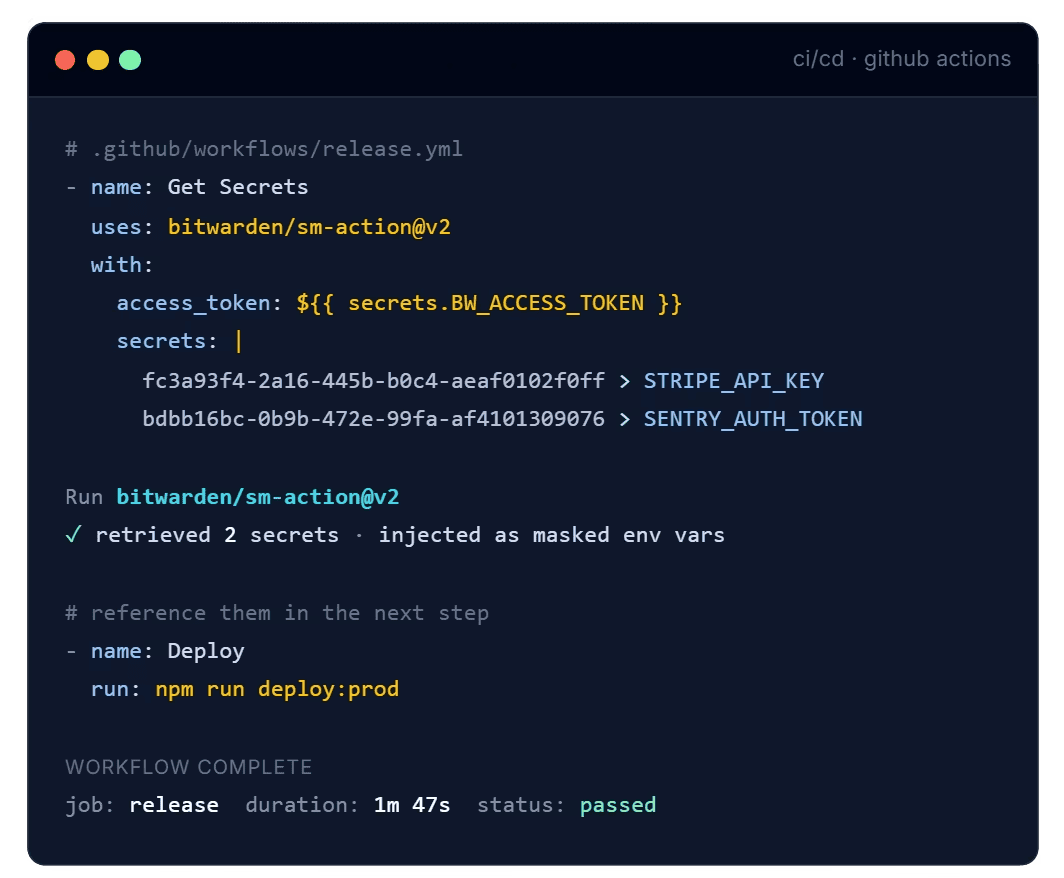
Task: Click the arrow before SENTRY_AUTH_TOKEN
Action: coord(624,419)
